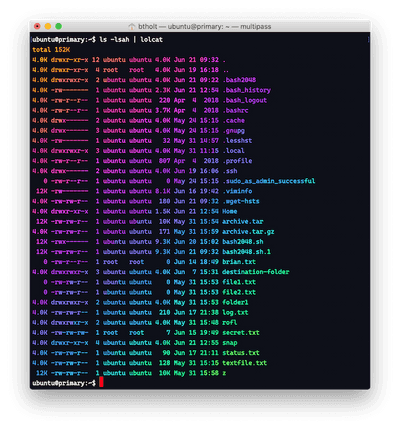This screenshot has width=400, height=429.
Task: Click the yellow minimize window button
Action: 48,26
